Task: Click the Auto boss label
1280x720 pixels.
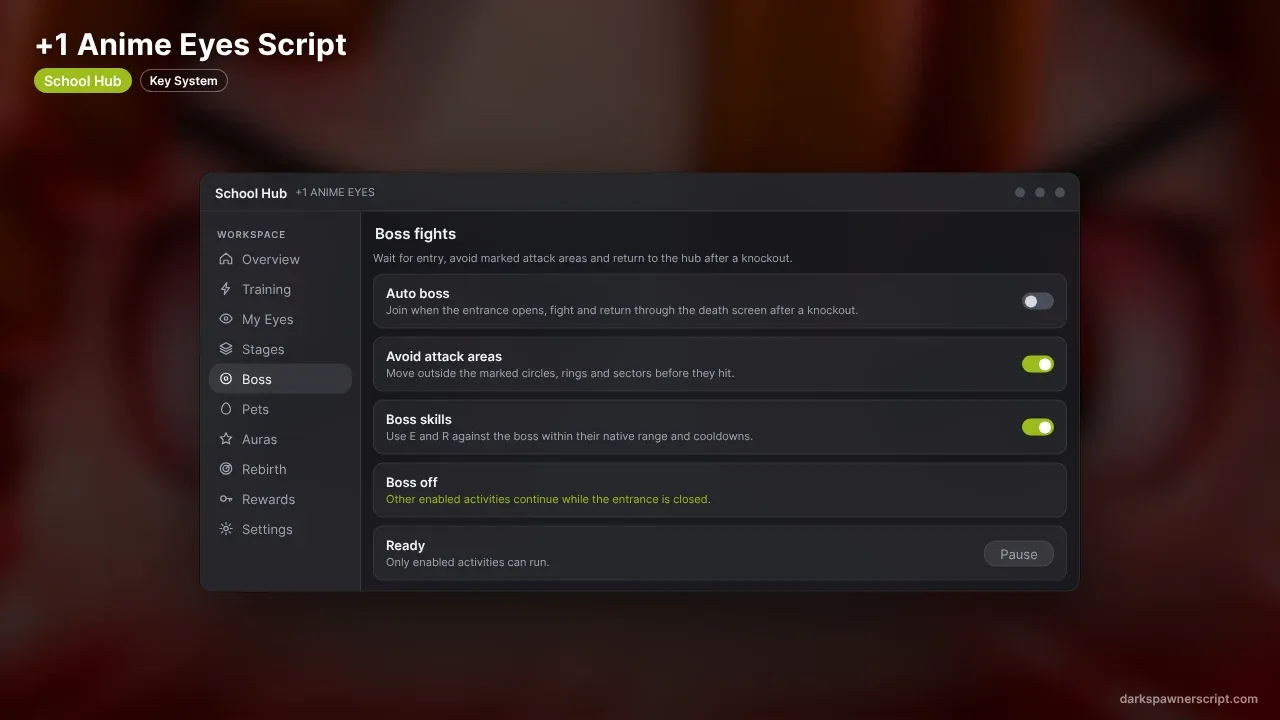Action: point(418,294)
